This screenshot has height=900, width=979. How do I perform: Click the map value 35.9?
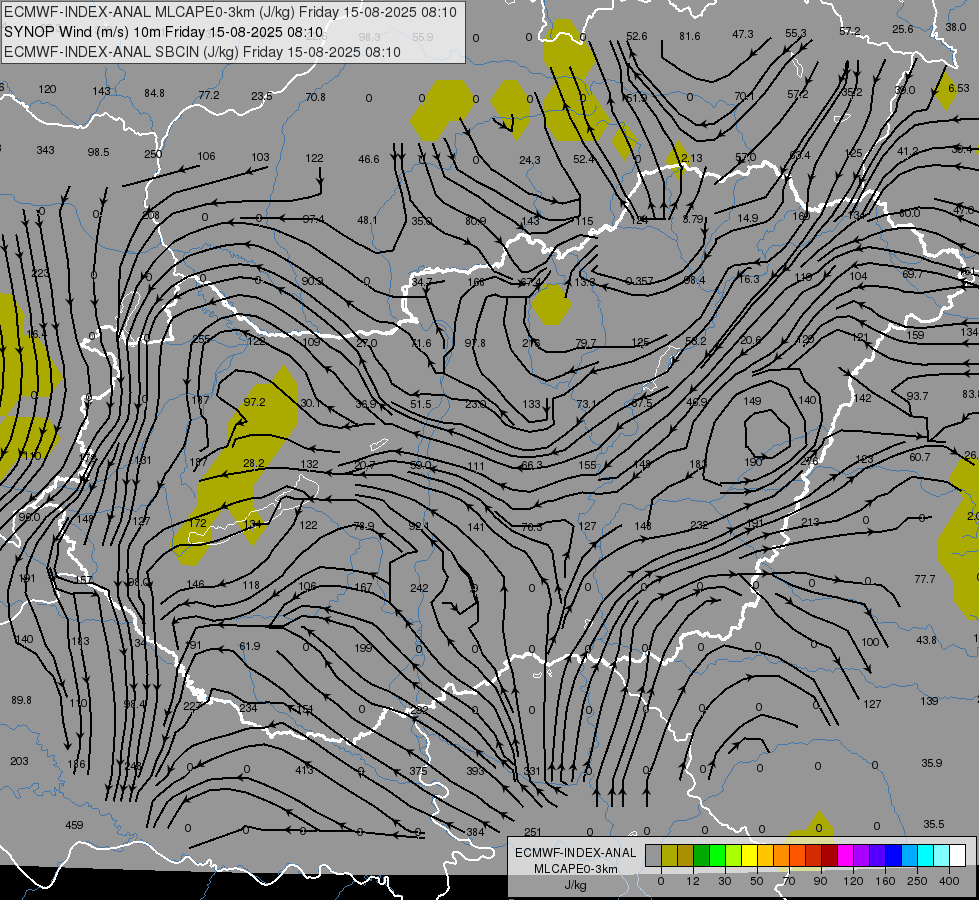(x=932, y=763)
